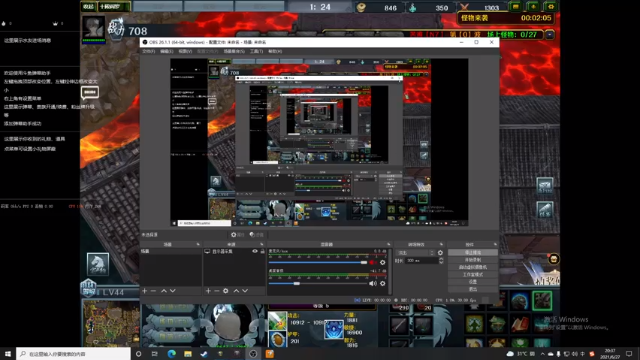
Task: Open source properties gear in Sources panel
Action: point(226,291)
